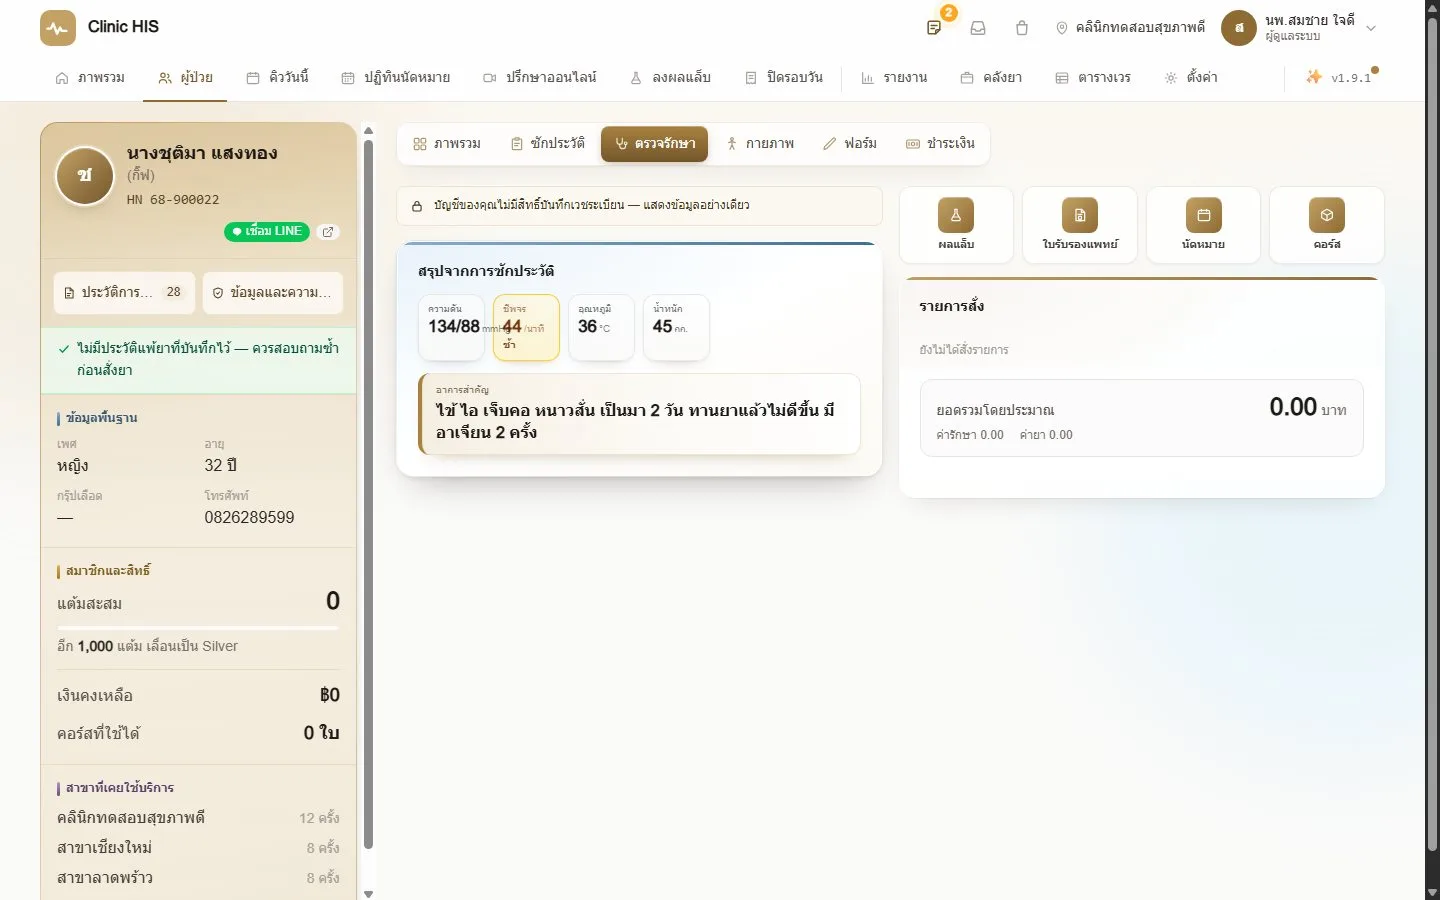Viewport: 1440px width, 900px height.
Task: Click the ประวัติการ… 28 button
Action: (x=124, y=293)
